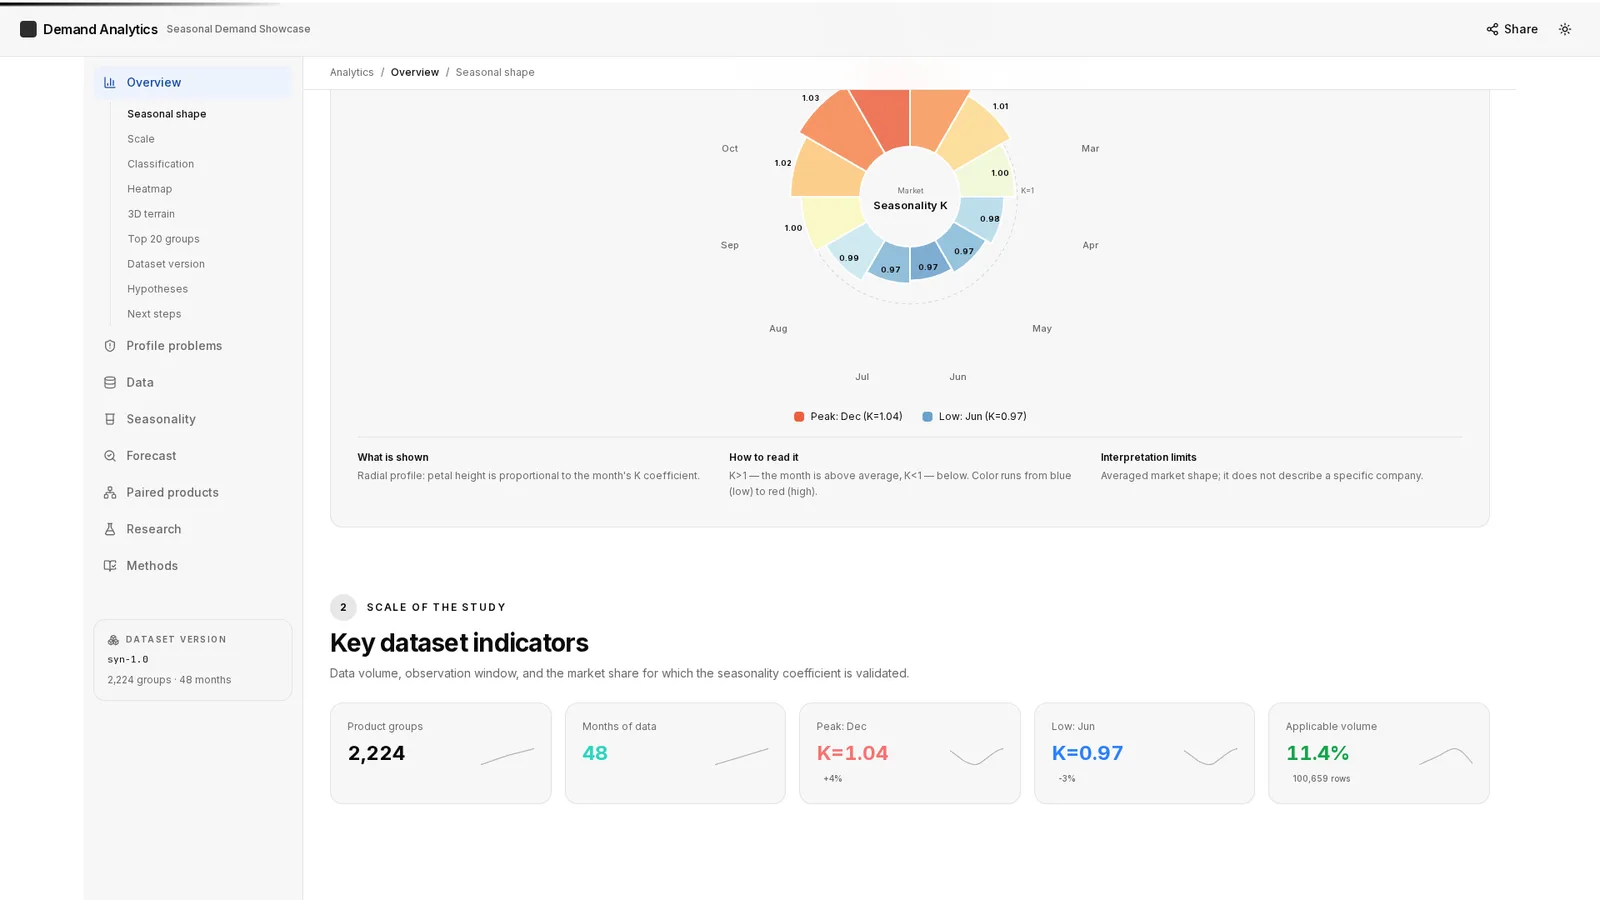The image size is (1600, 900).
Task: Click the 100,659 rows label
Action: click(x=1321, y=779)
